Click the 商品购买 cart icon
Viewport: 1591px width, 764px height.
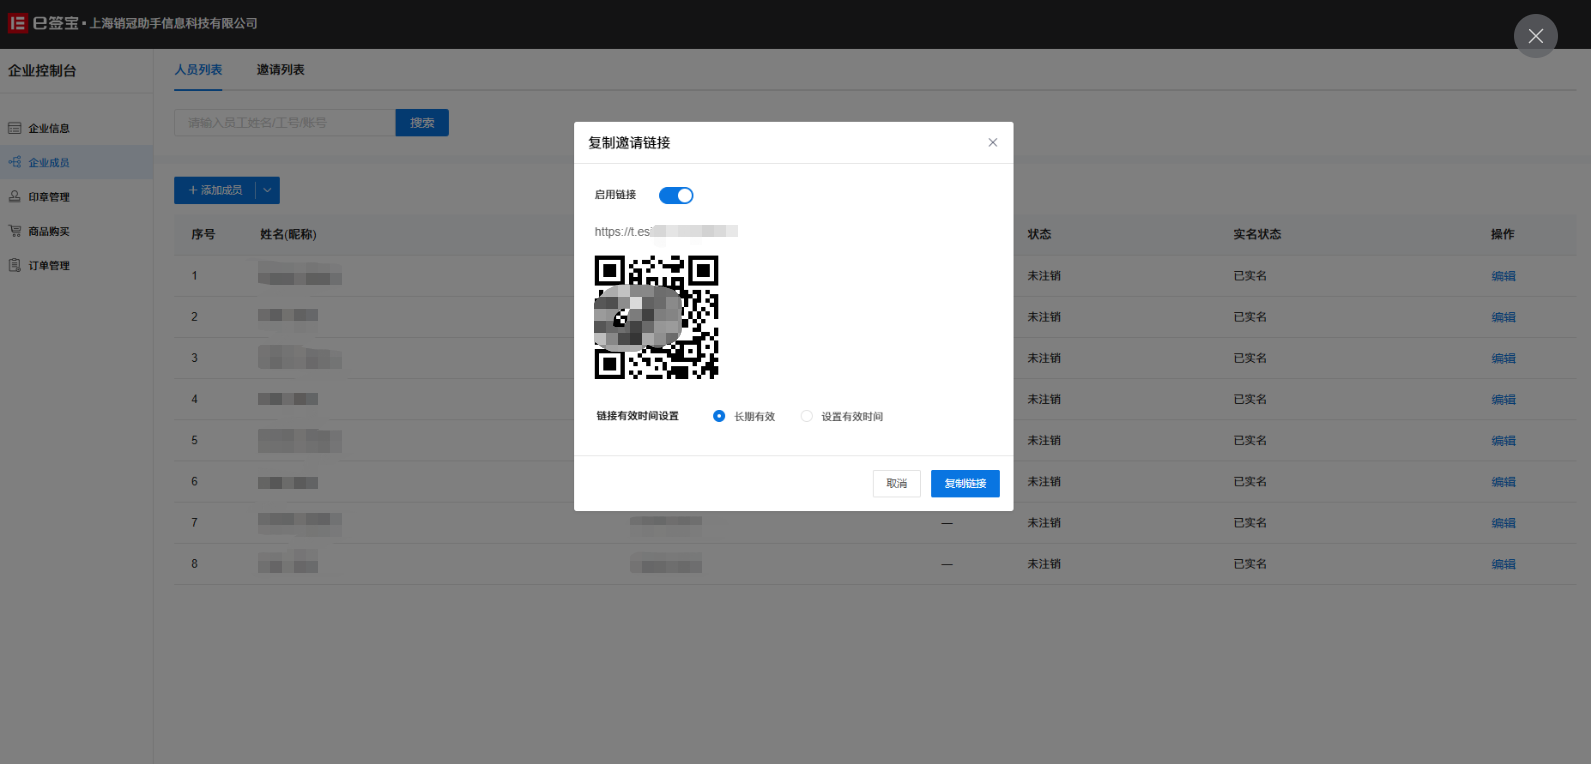click(x=15, y=231)
